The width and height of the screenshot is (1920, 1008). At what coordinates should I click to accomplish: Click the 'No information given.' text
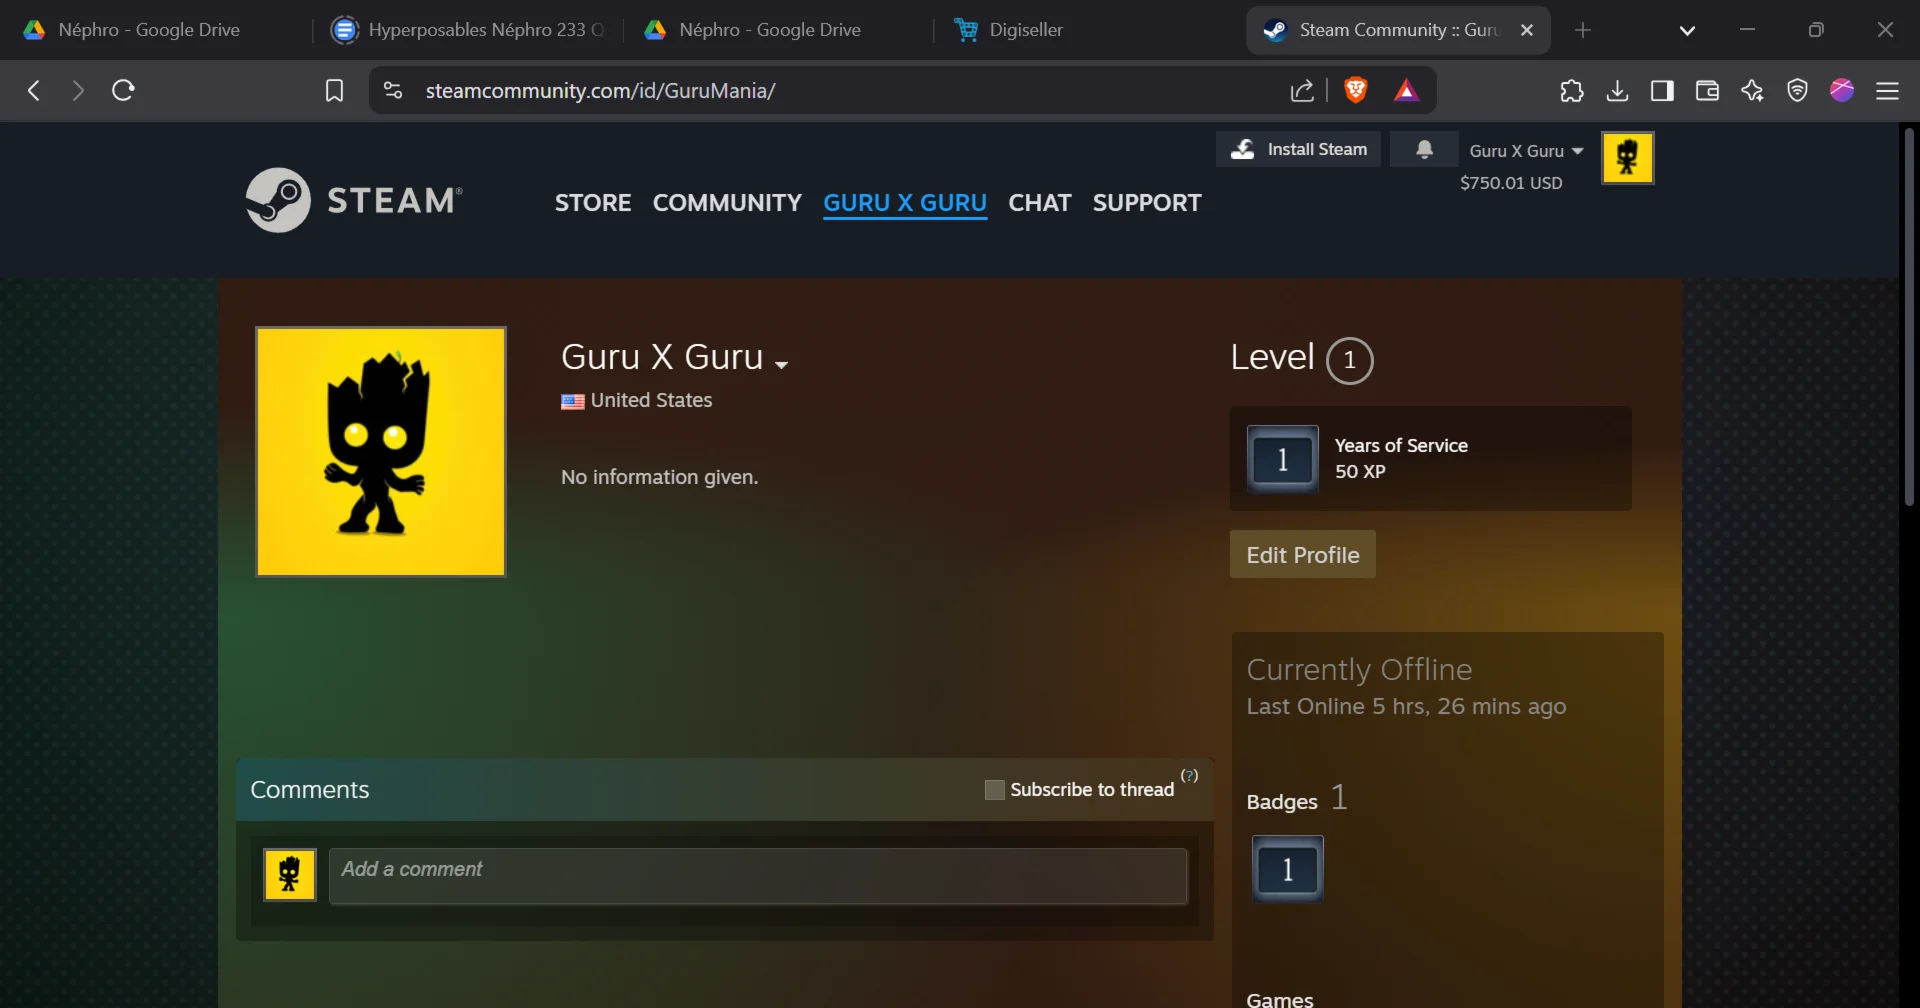(659, 477)
